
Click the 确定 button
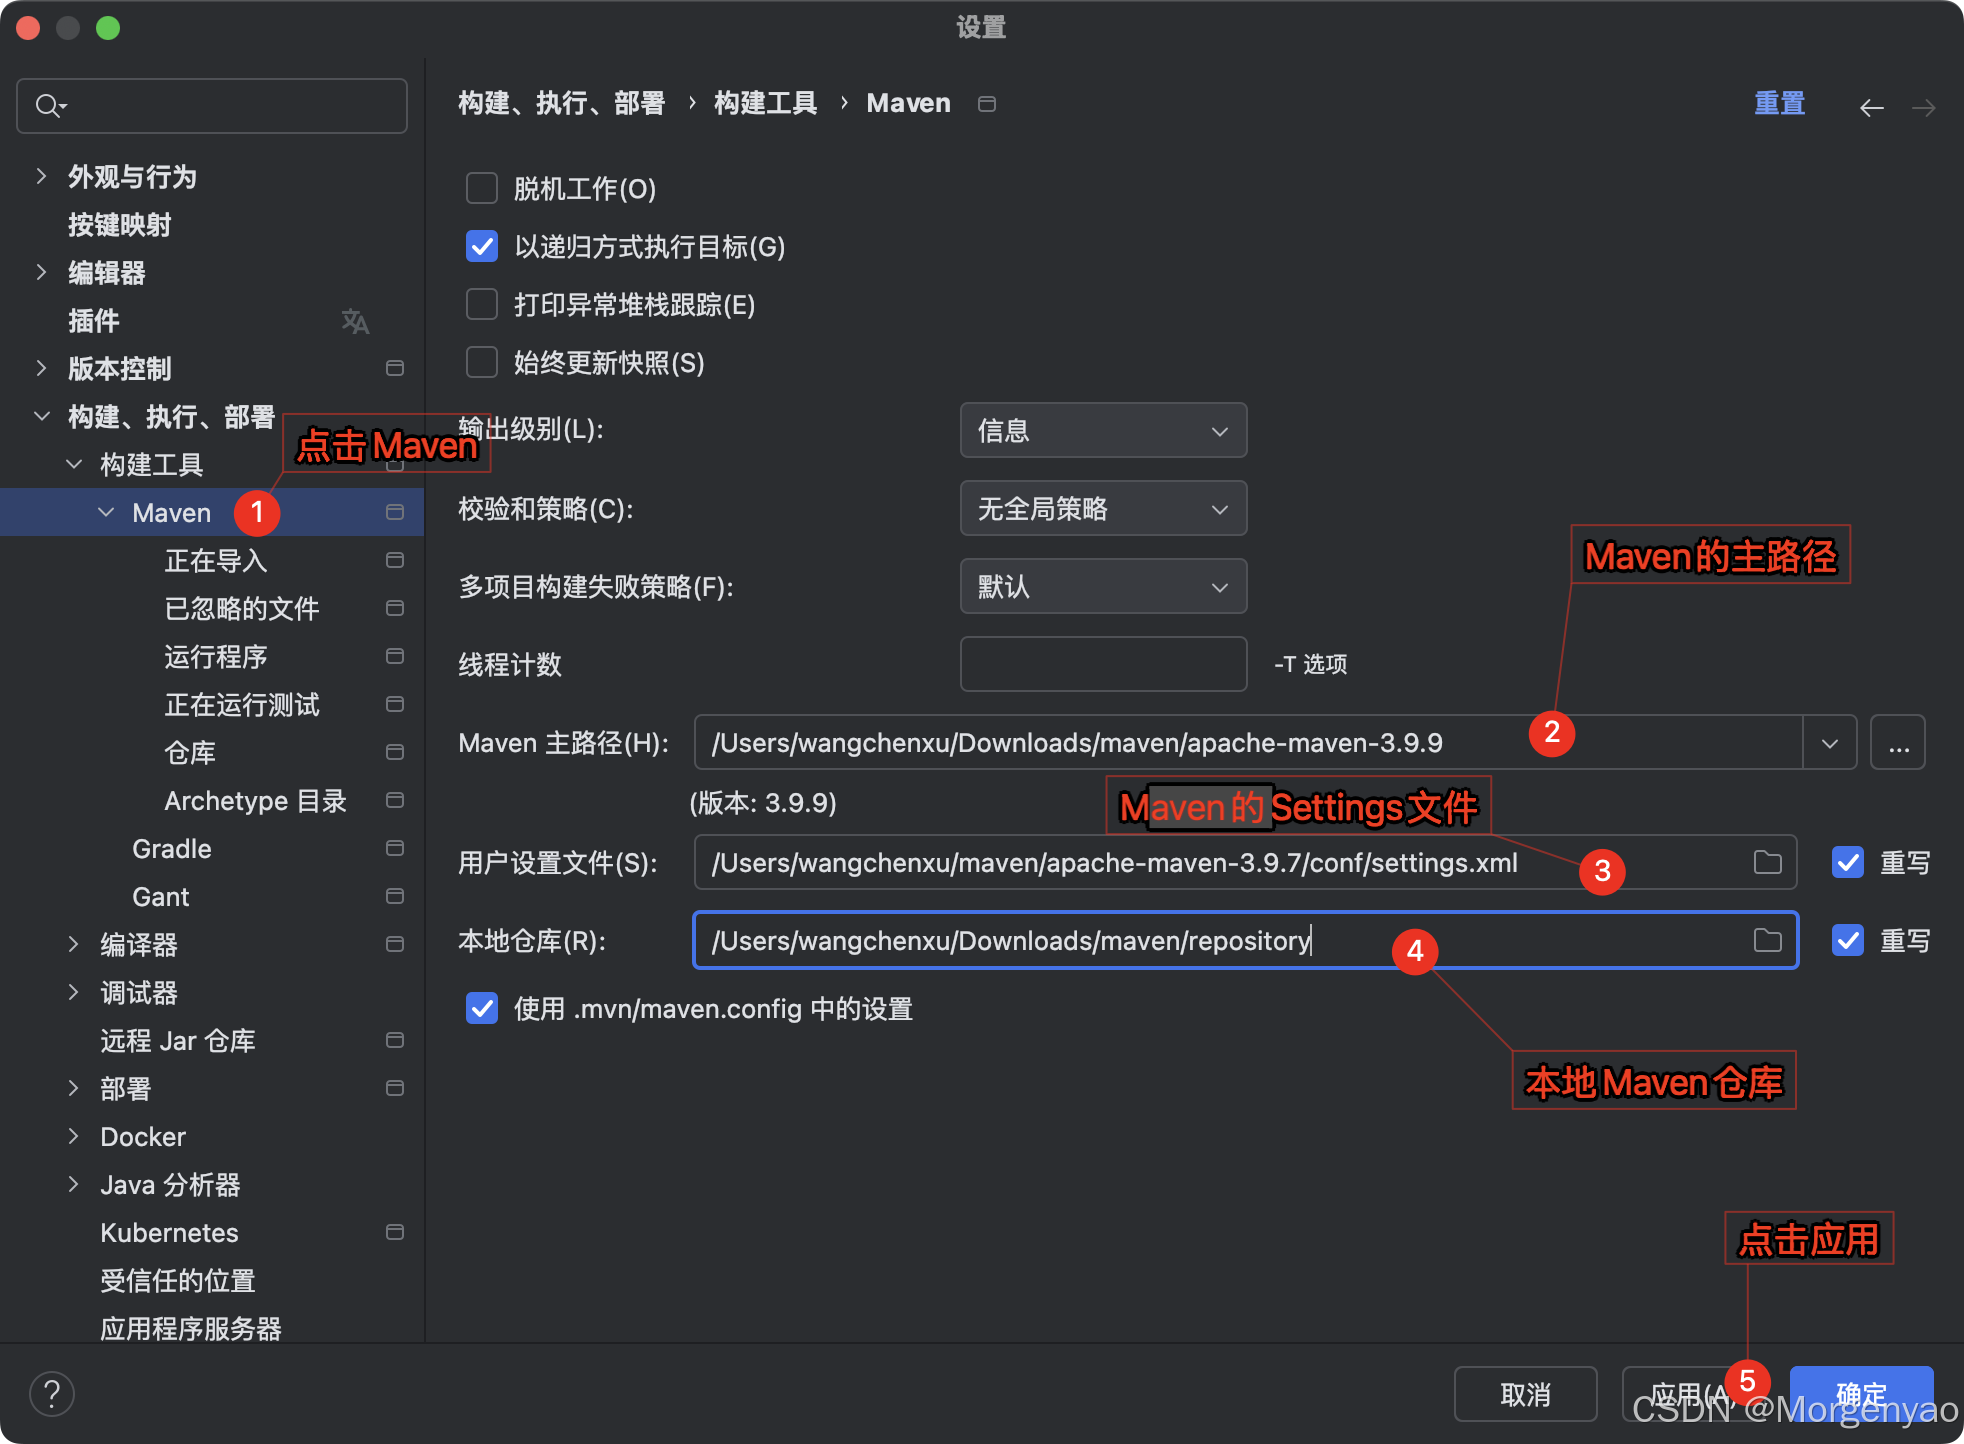(x=1861, y=1393)
